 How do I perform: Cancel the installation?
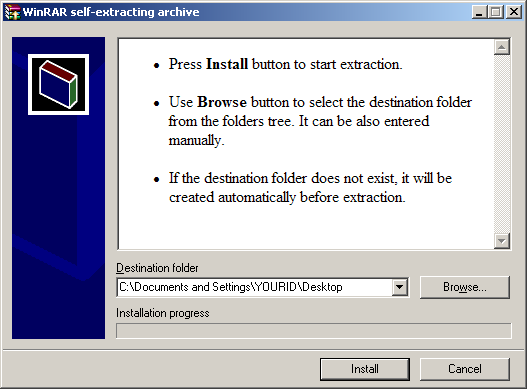coord(465,369)
